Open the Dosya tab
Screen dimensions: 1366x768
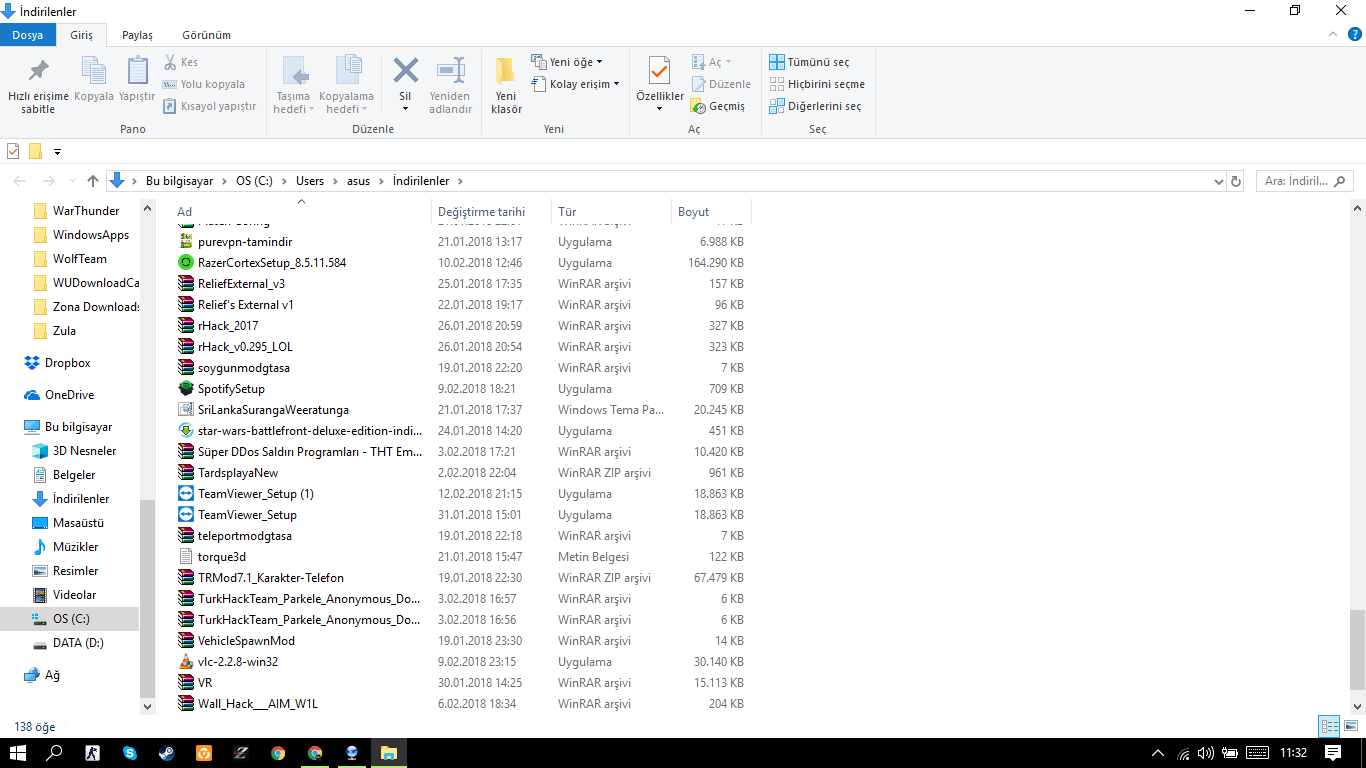point(28,35)
